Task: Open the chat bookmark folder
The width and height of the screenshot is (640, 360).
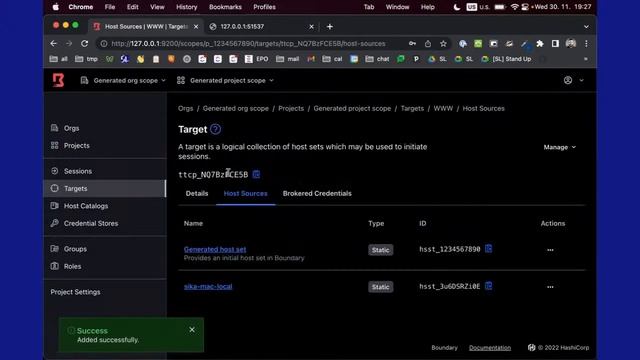Action: coord(378,59)
